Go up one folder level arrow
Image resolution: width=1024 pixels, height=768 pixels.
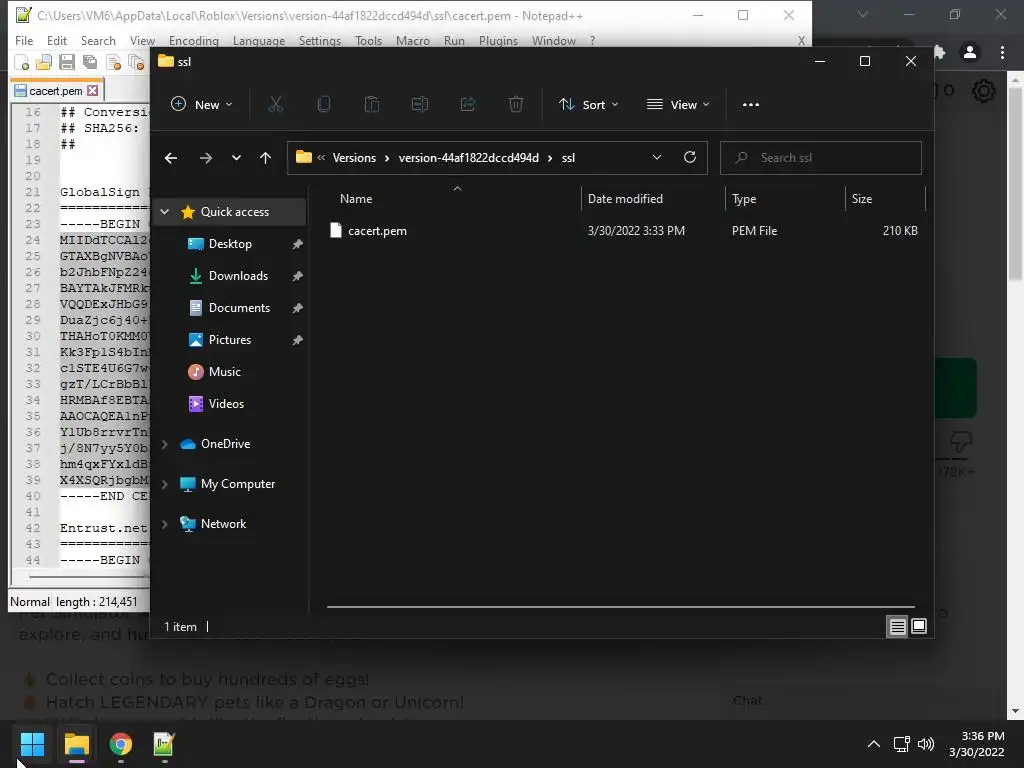tap(265, 158)
